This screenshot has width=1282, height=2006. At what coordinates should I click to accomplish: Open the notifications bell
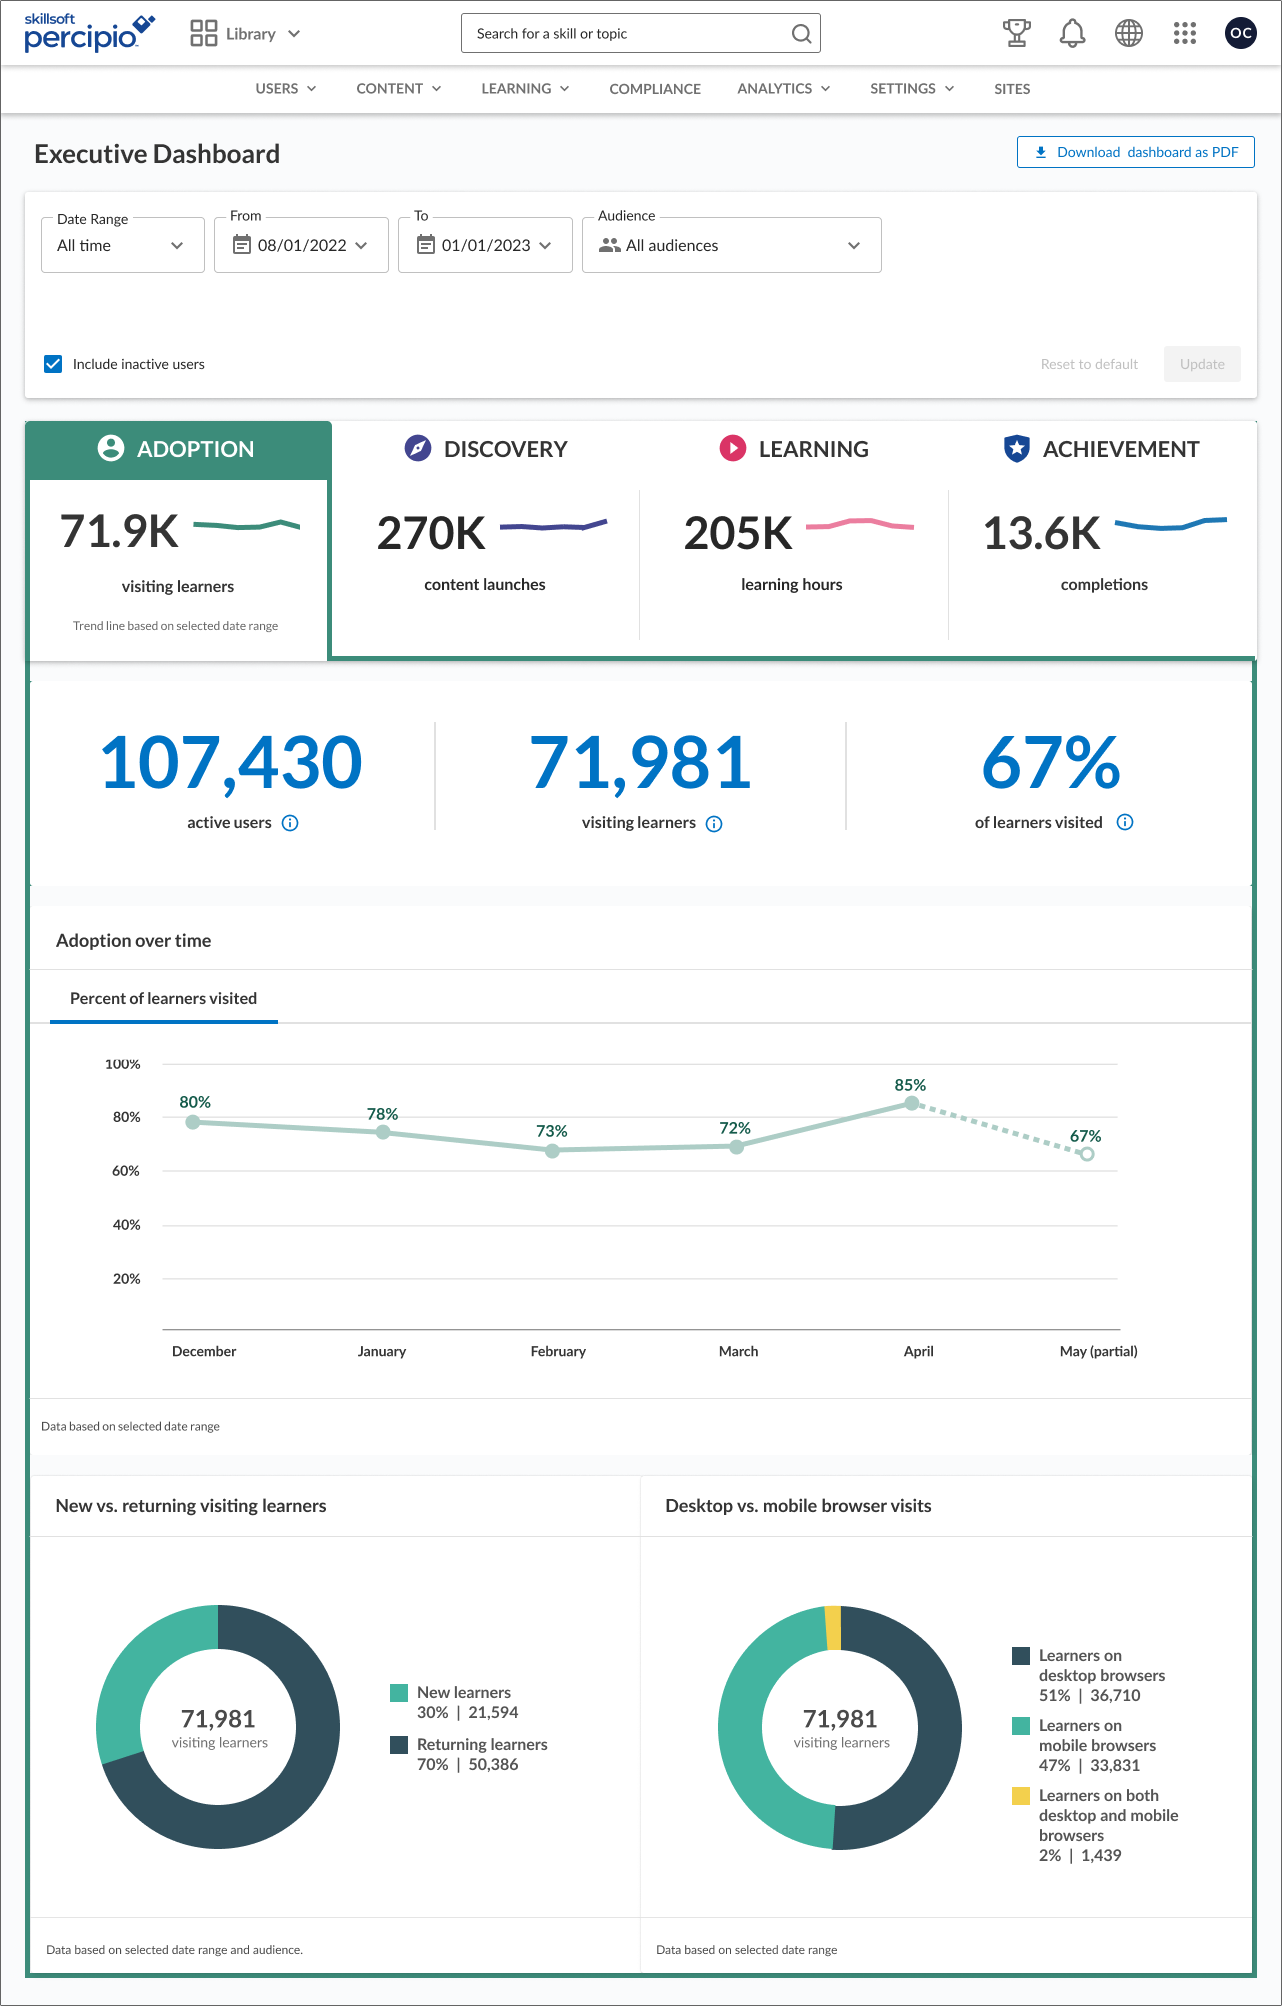tap(1073, 33)
